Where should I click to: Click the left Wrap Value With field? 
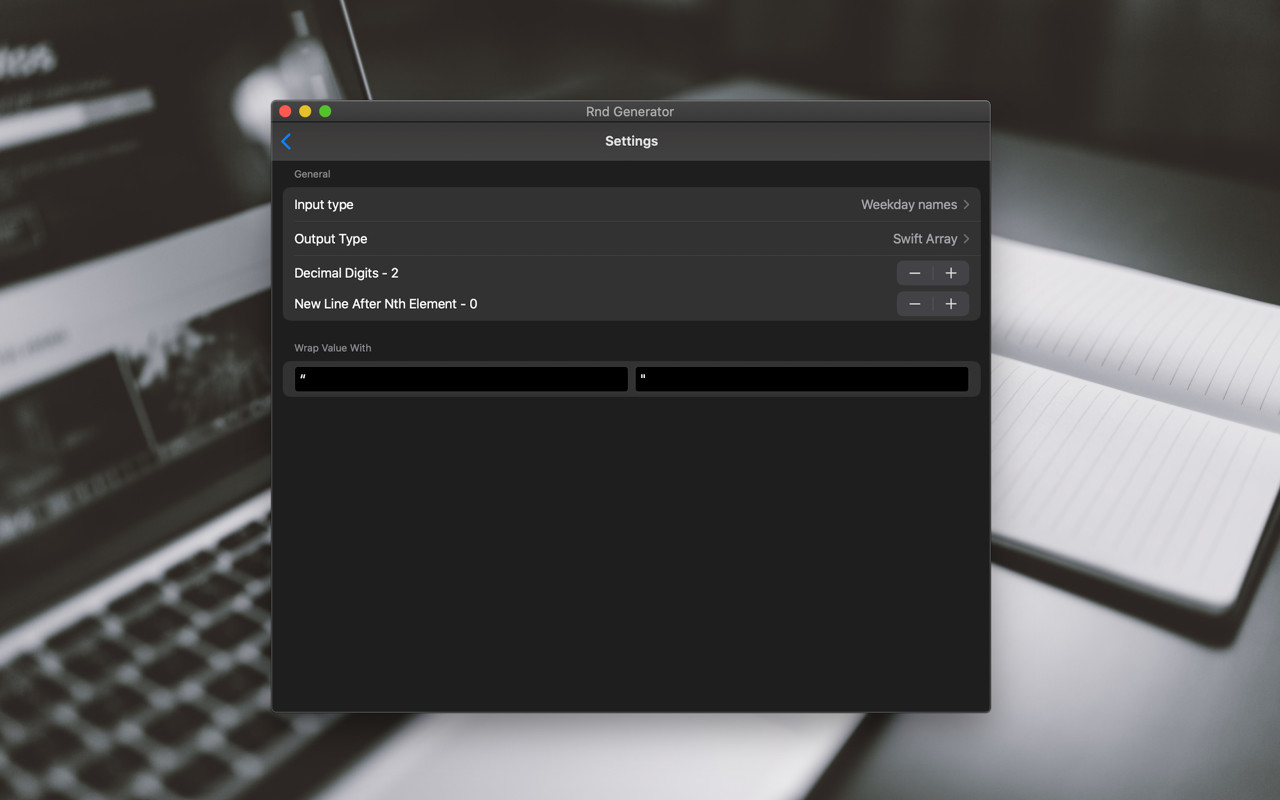coord(461,379)
